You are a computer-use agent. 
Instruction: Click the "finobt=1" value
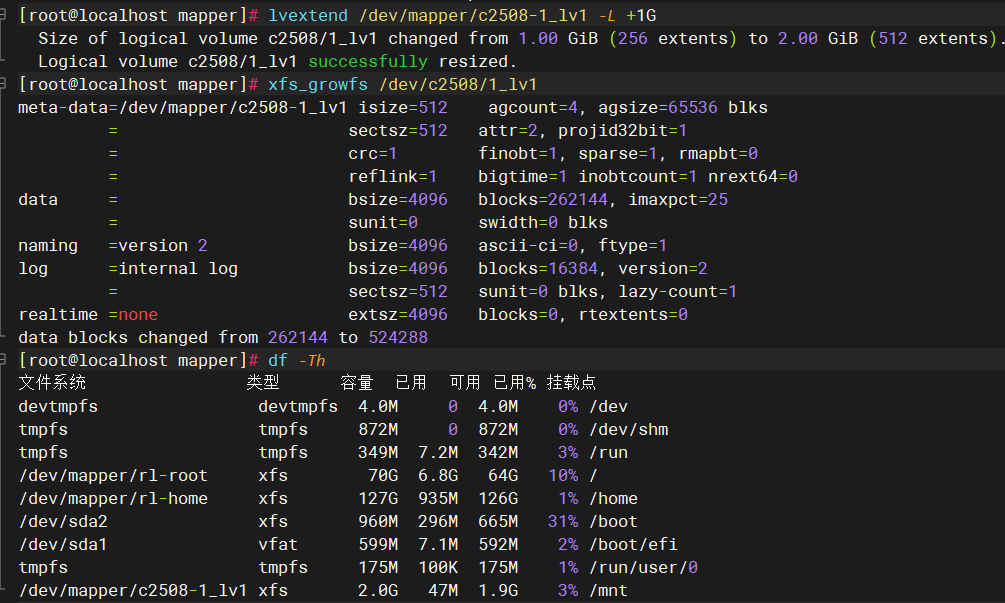click(517, 154)
